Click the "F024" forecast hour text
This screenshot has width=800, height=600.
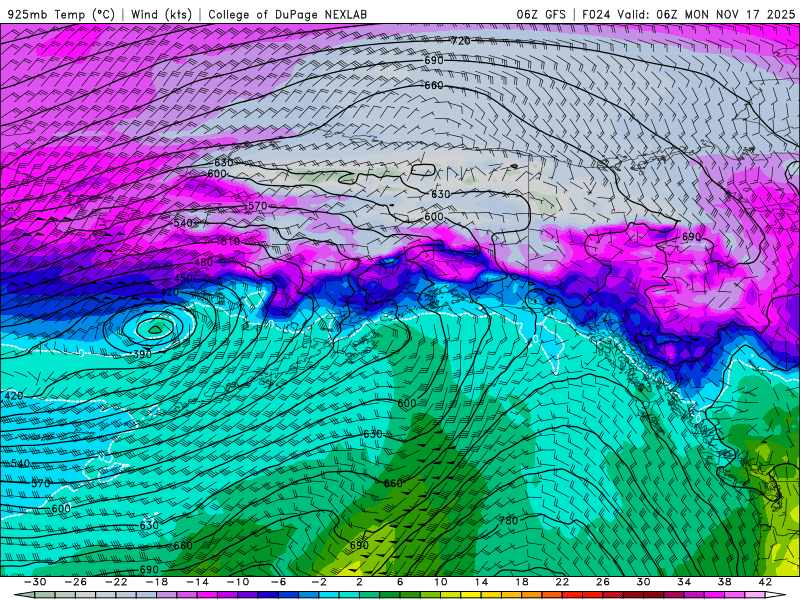coord(596,14)
